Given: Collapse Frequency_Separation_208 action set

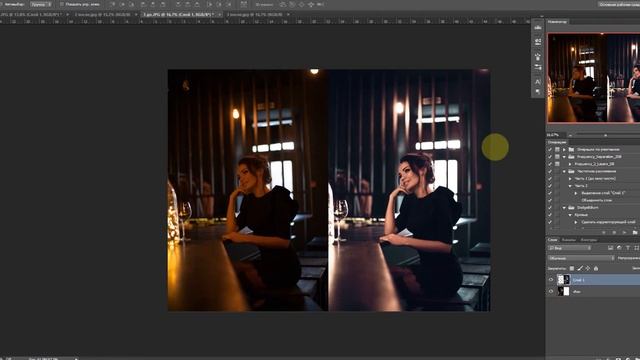Looking at the screenshot, I should point(564,157).
